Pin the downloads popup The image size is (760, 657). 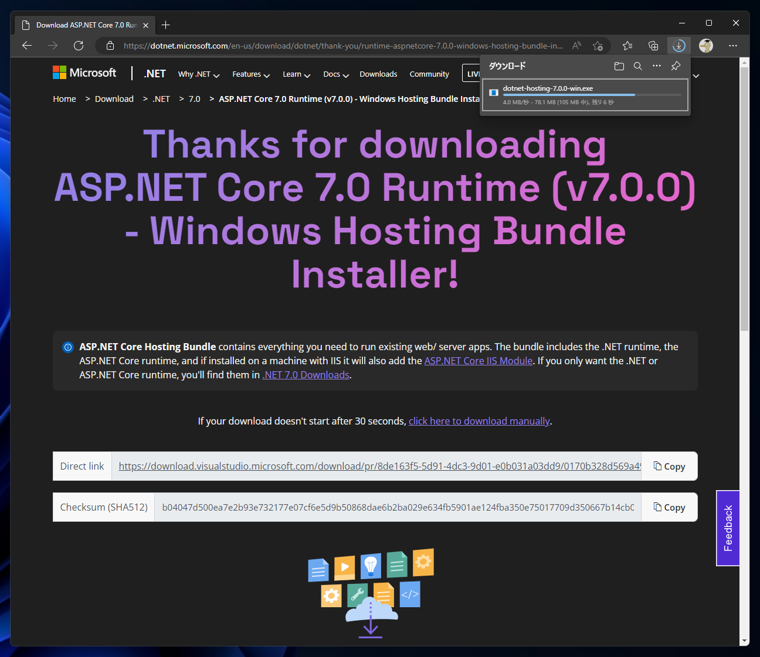(x=676, y=66)
